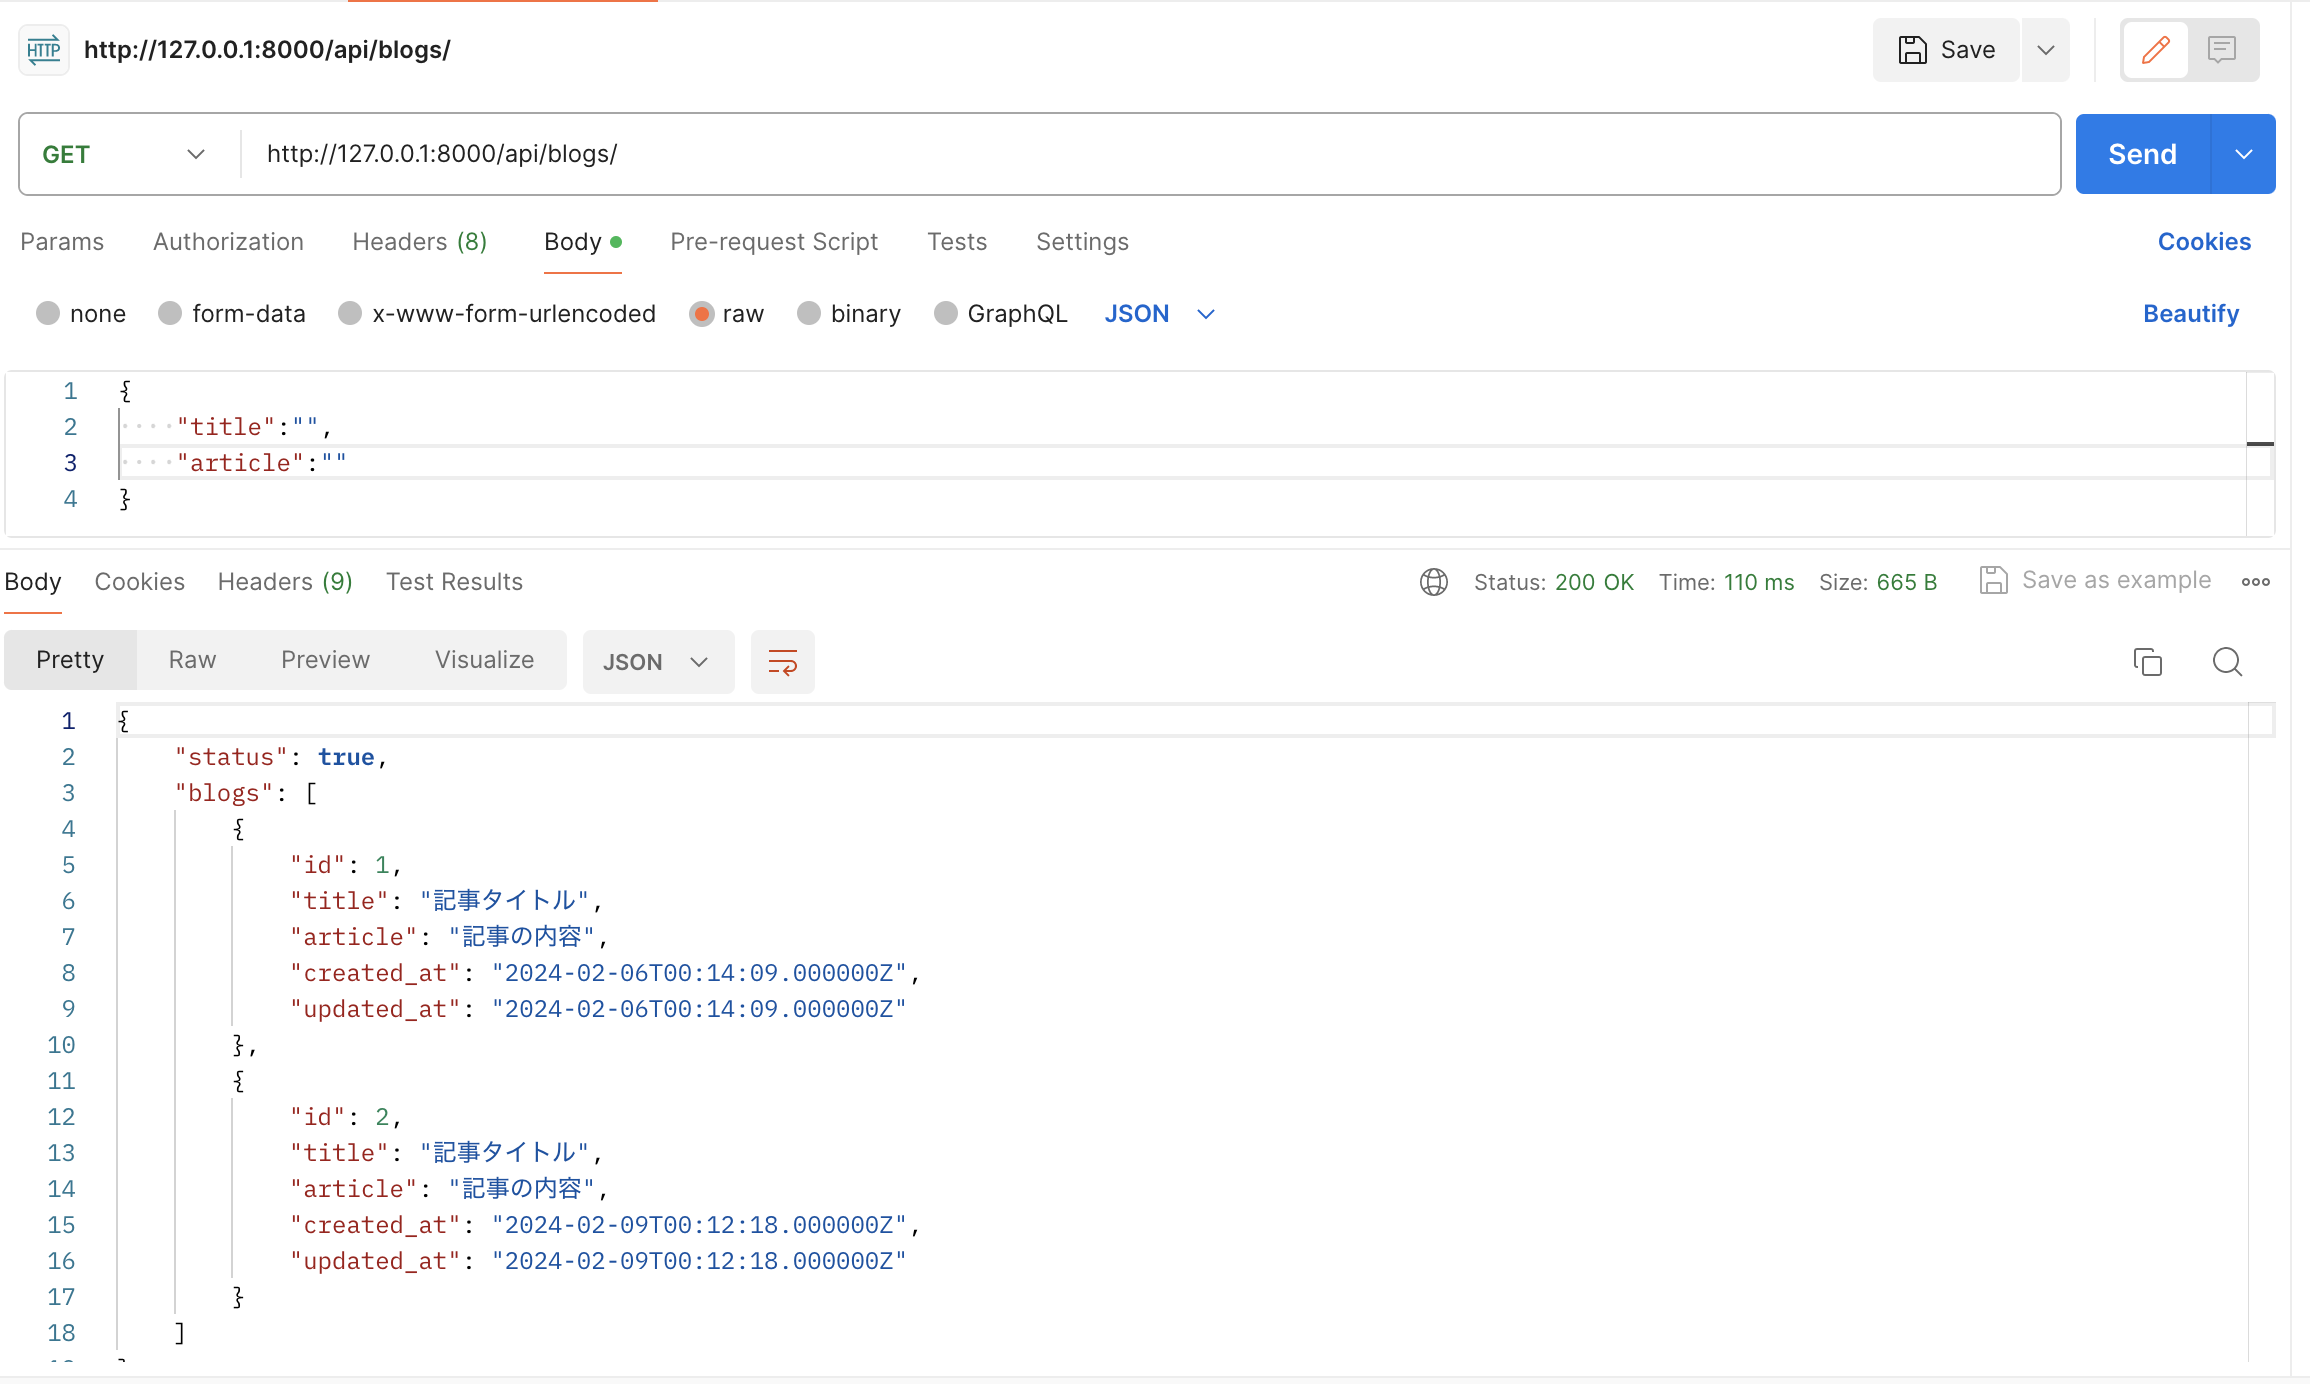Click the Beautify link
Viewport: 2310px width, 1384px height.
click(2191, 313)
